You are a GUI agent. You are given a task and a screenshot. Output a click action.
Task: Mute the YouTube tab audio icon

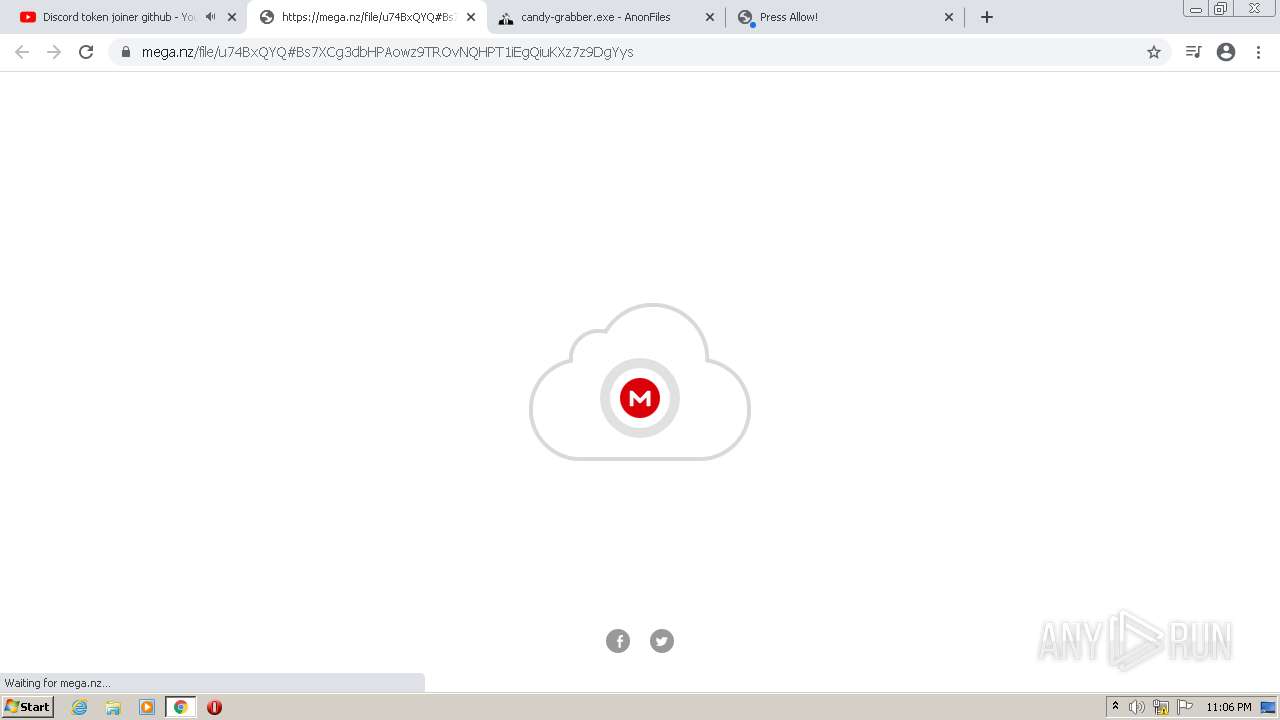pos(210,17)
